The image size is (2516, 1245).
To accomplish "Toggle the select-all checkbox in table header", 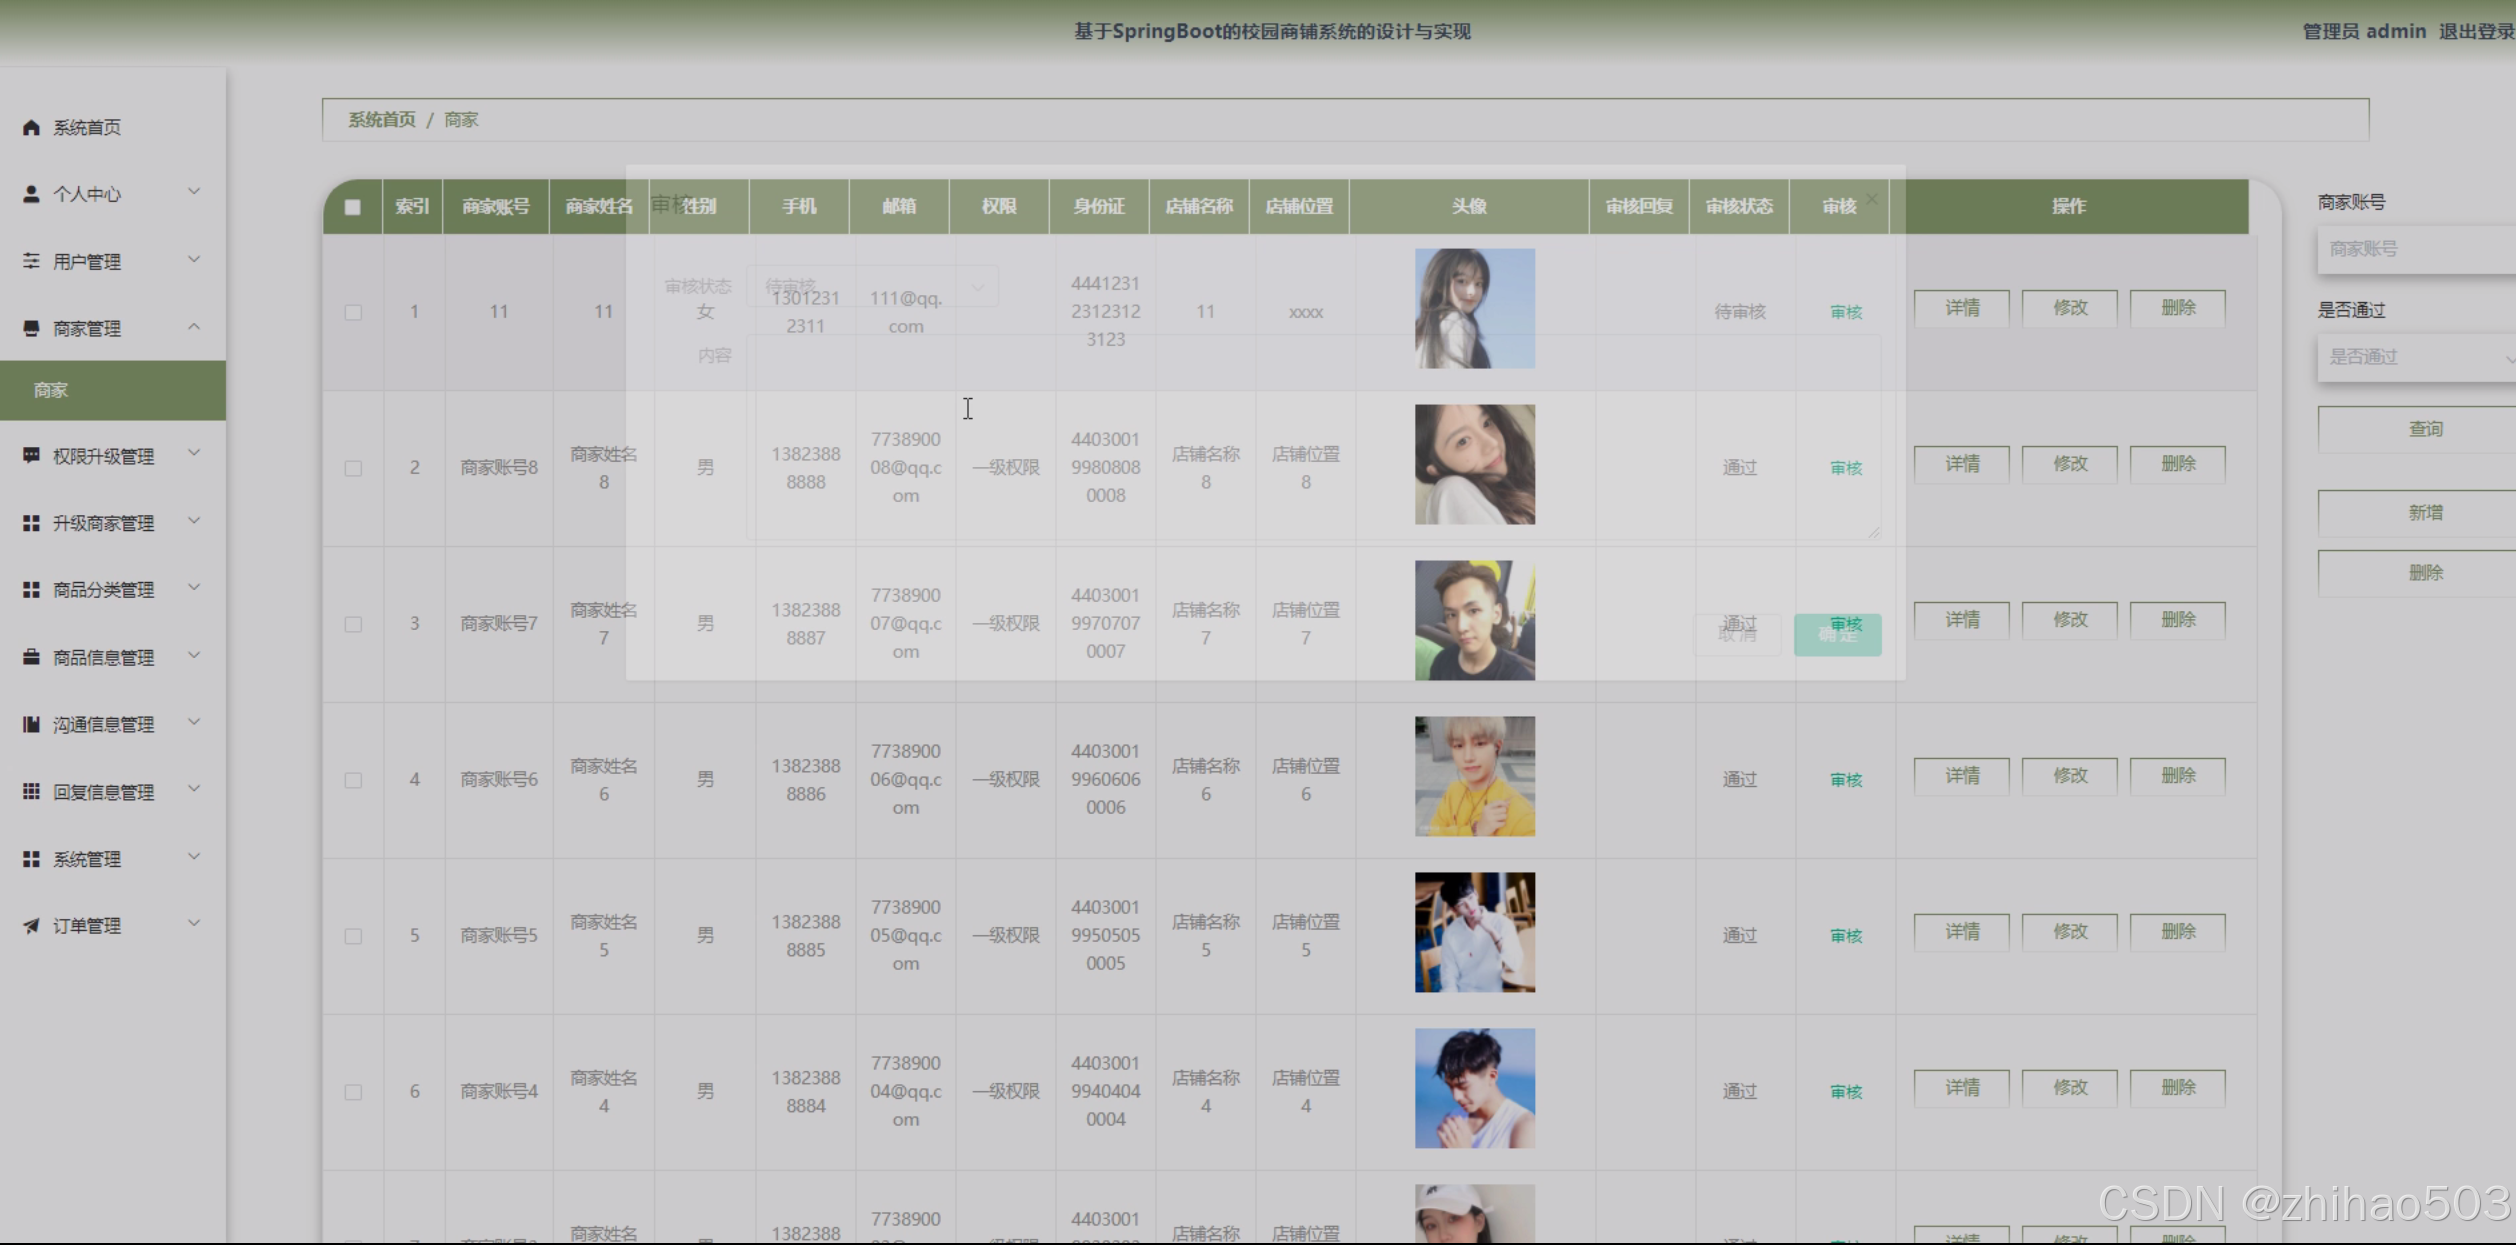I will point(352,207).
